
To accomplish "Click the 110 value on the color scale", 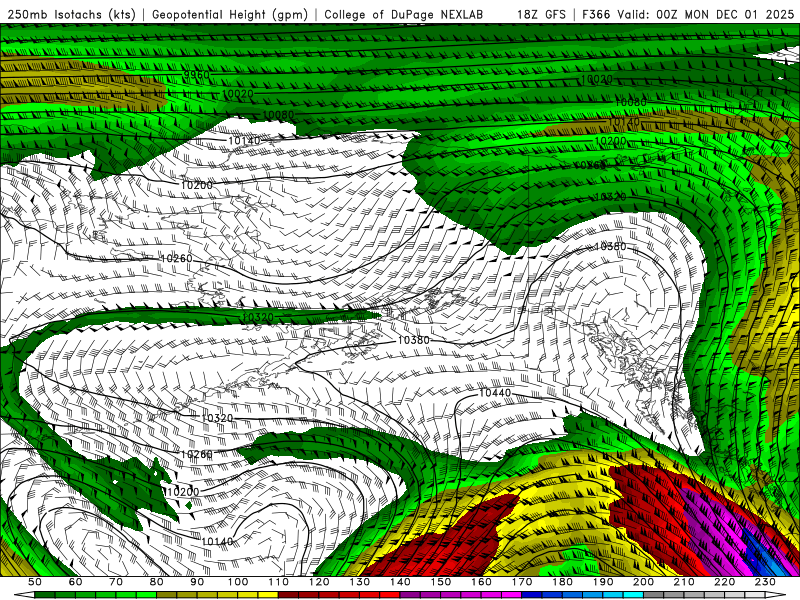I will tap(279, 582).
